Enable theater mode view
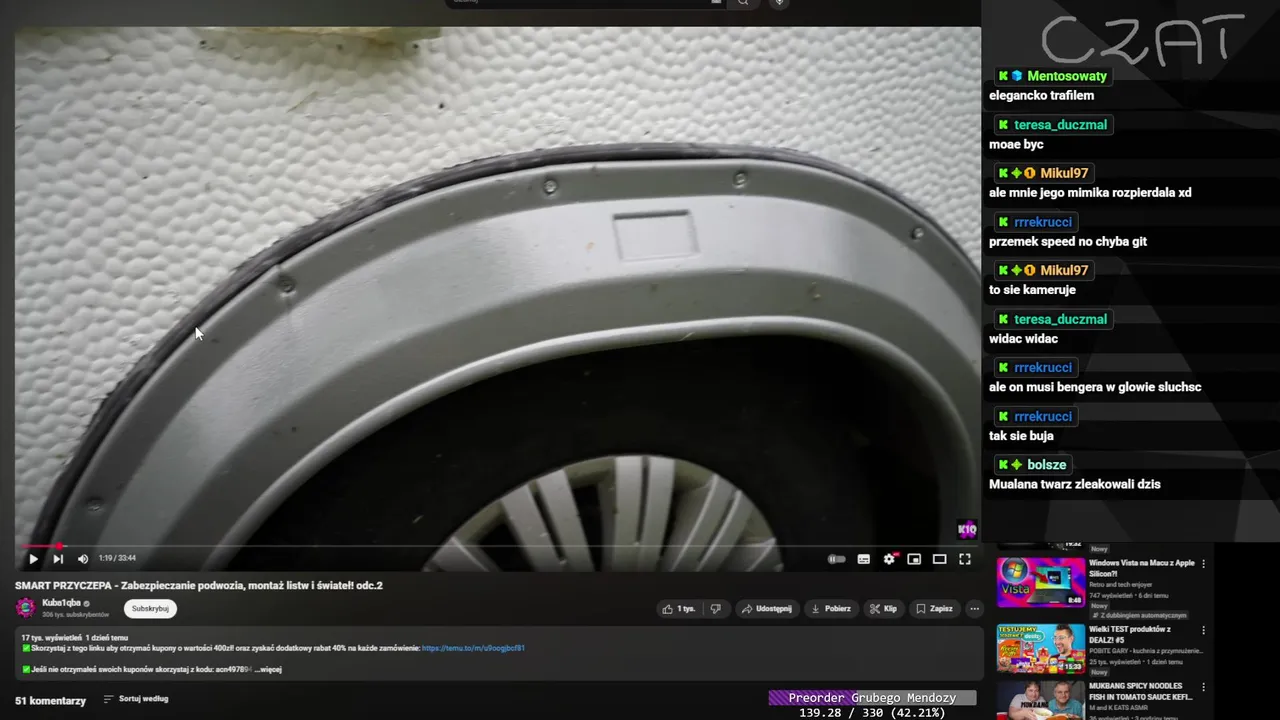 click(939, 559)
